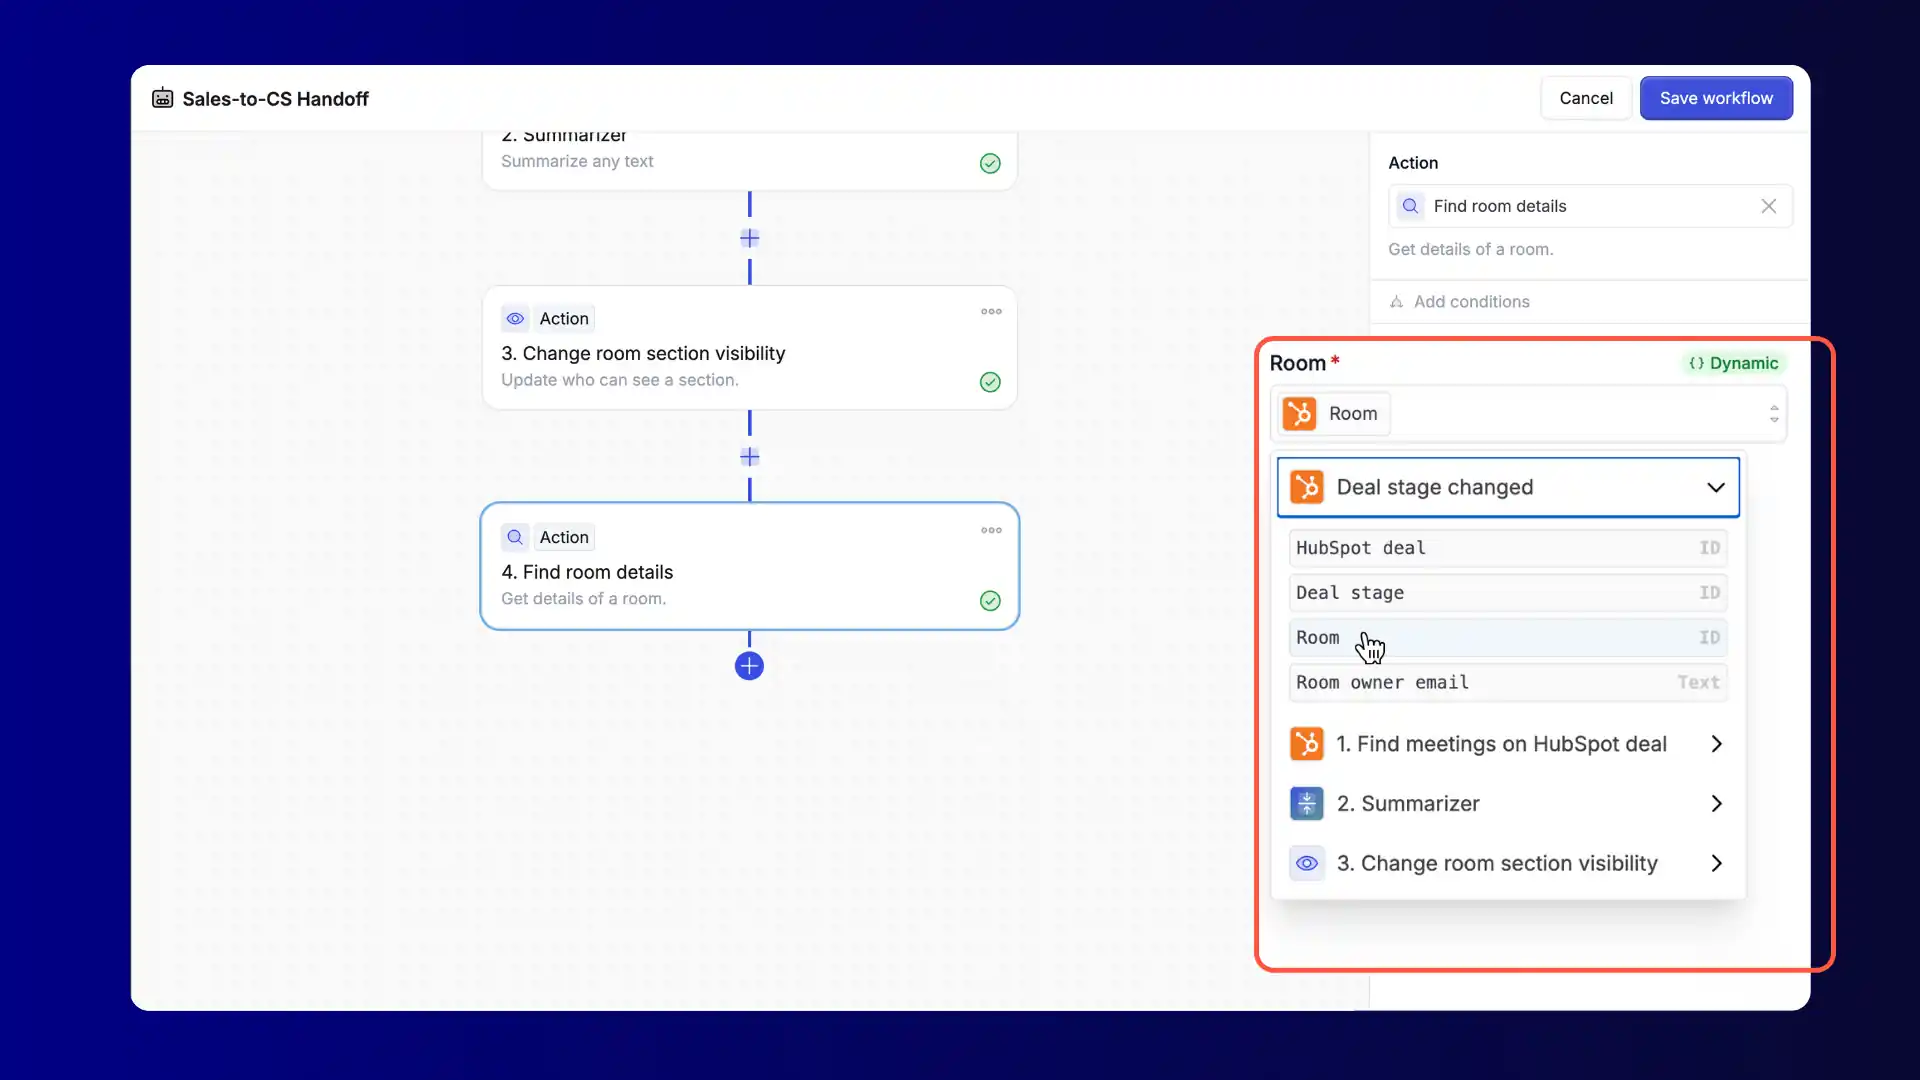The image size is (1920, 1080).
Task: Click the workflow robot icon beside the title
Action: [x=162, y=98]
